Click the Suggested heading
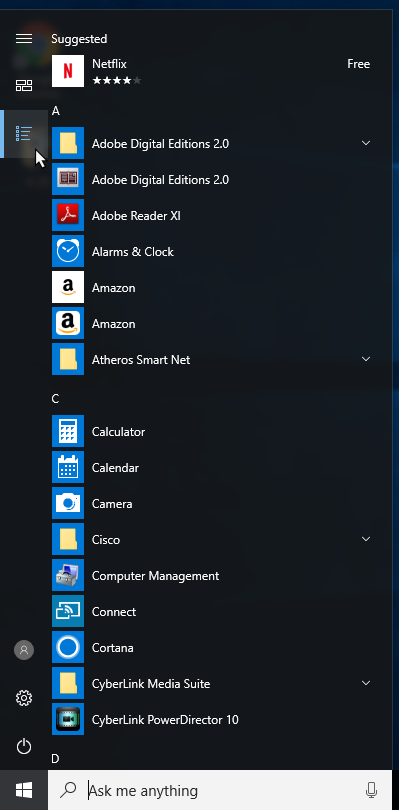This screenshot has height=810, width=399. click(79, 39)
